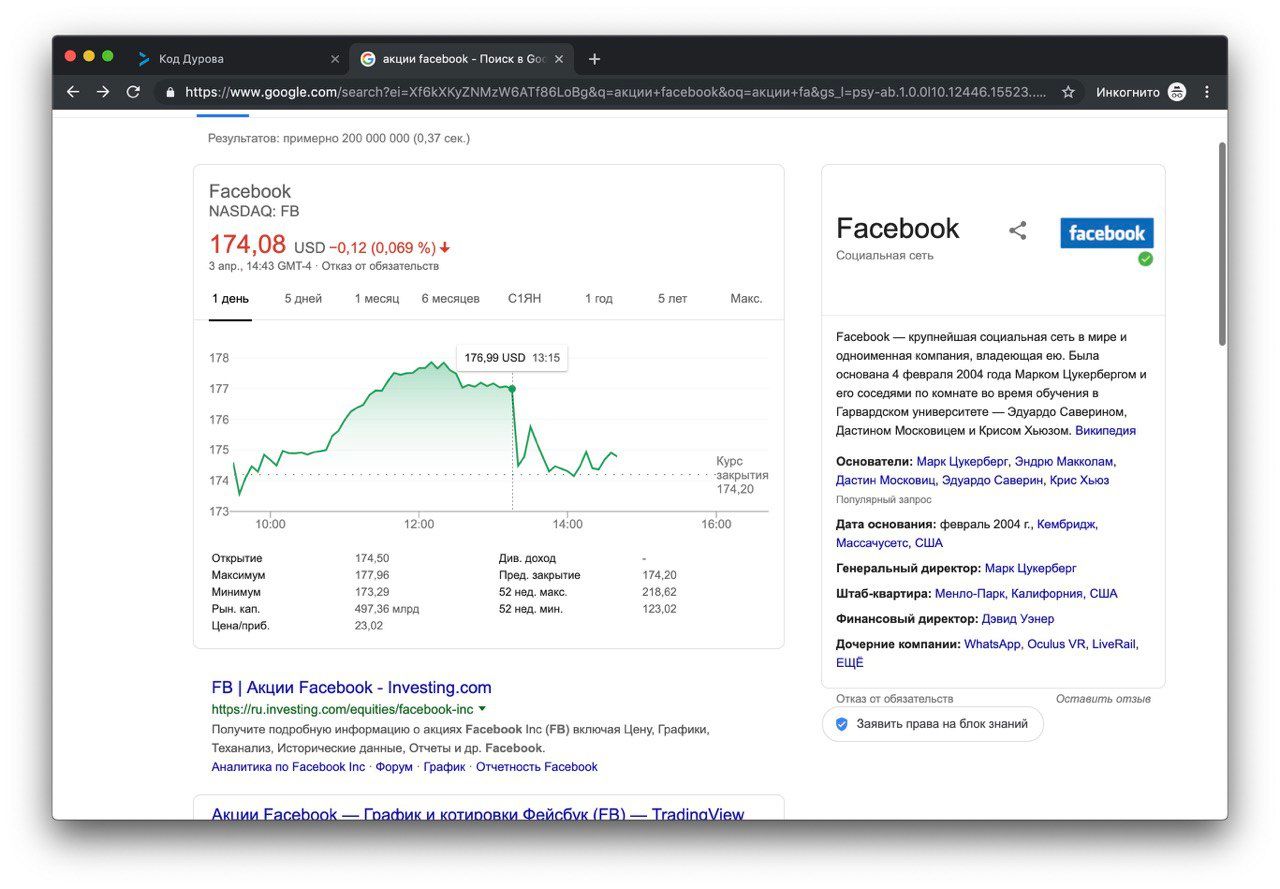Open a new tab with plus button
This screenshot has height=889, width=1280.
pos(595,59)
